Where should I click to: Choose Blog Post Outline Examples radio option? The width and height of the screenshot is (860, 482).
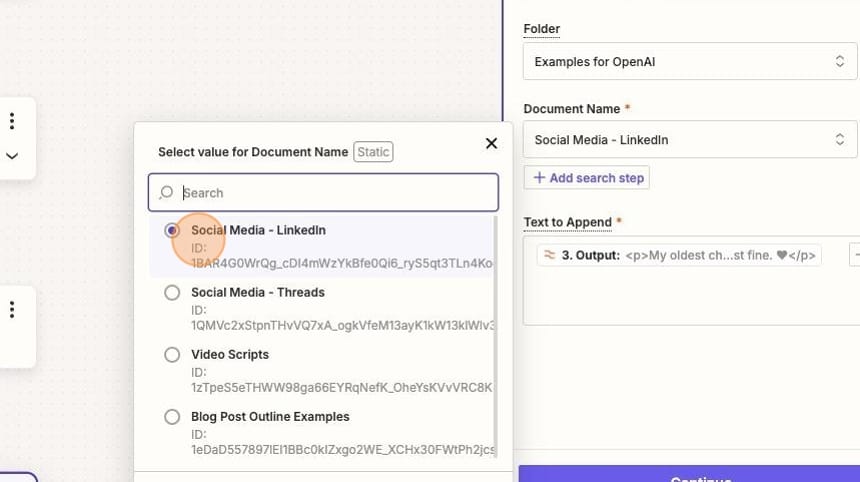tap(172, 417)
